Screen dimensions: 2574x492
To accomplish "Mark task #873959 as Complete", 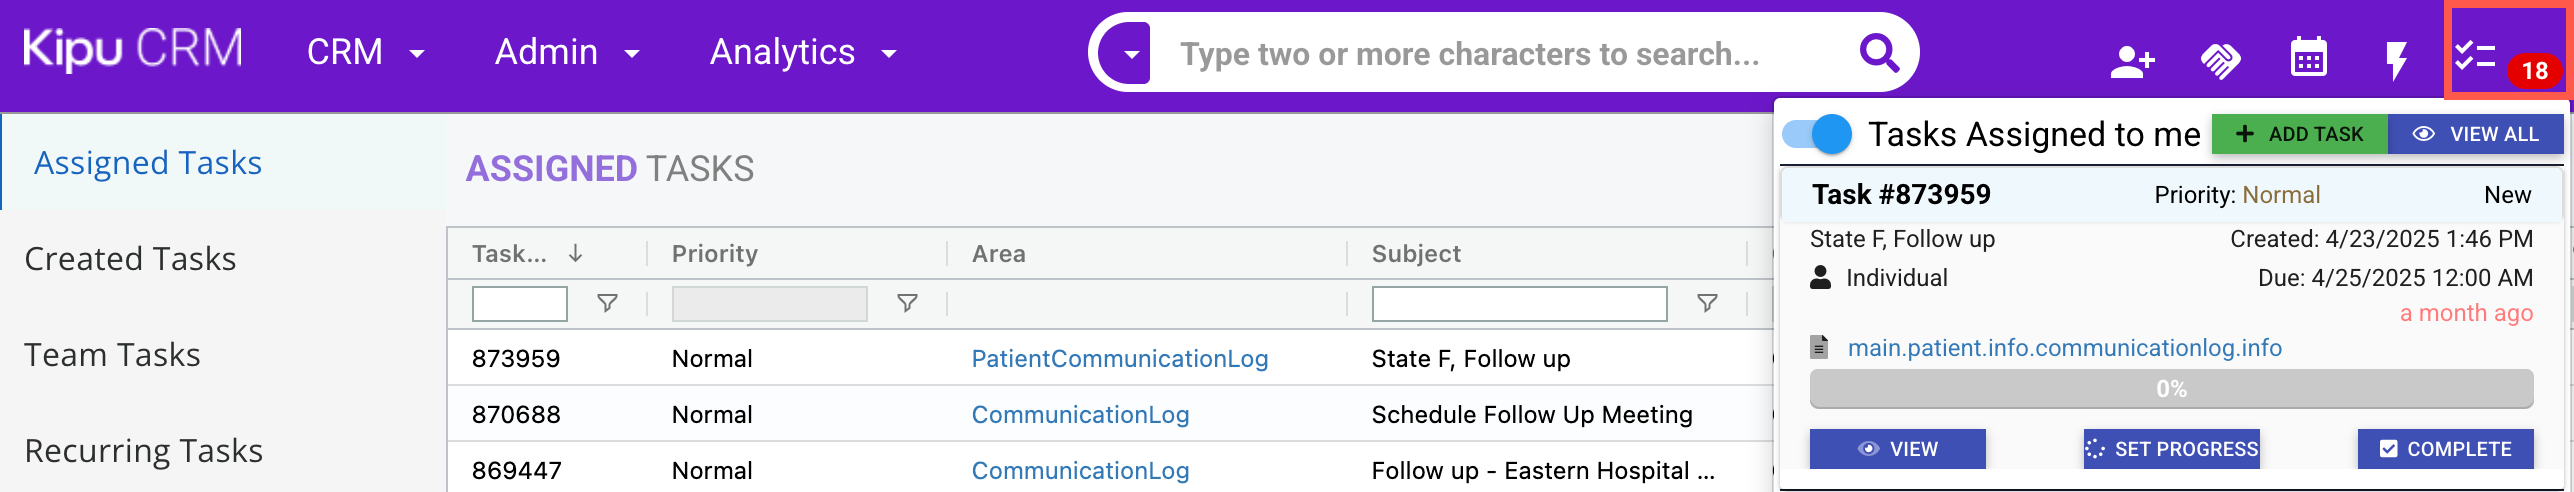I will pos(2445,449).
